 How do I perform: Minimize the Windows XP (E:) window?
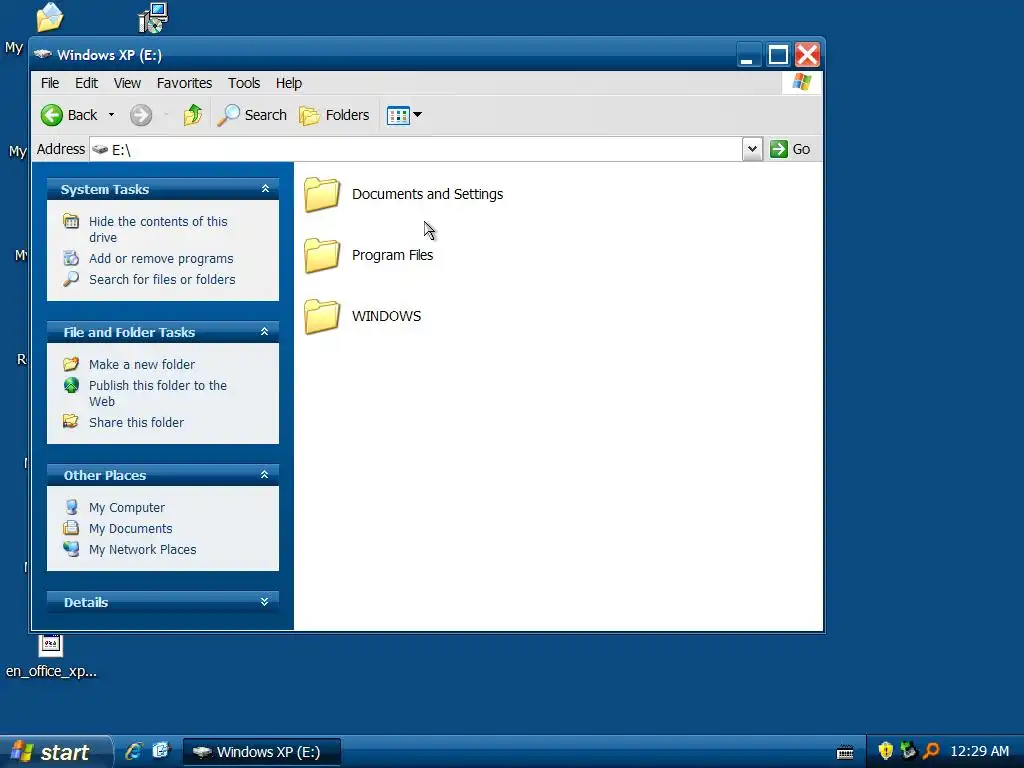748,55
